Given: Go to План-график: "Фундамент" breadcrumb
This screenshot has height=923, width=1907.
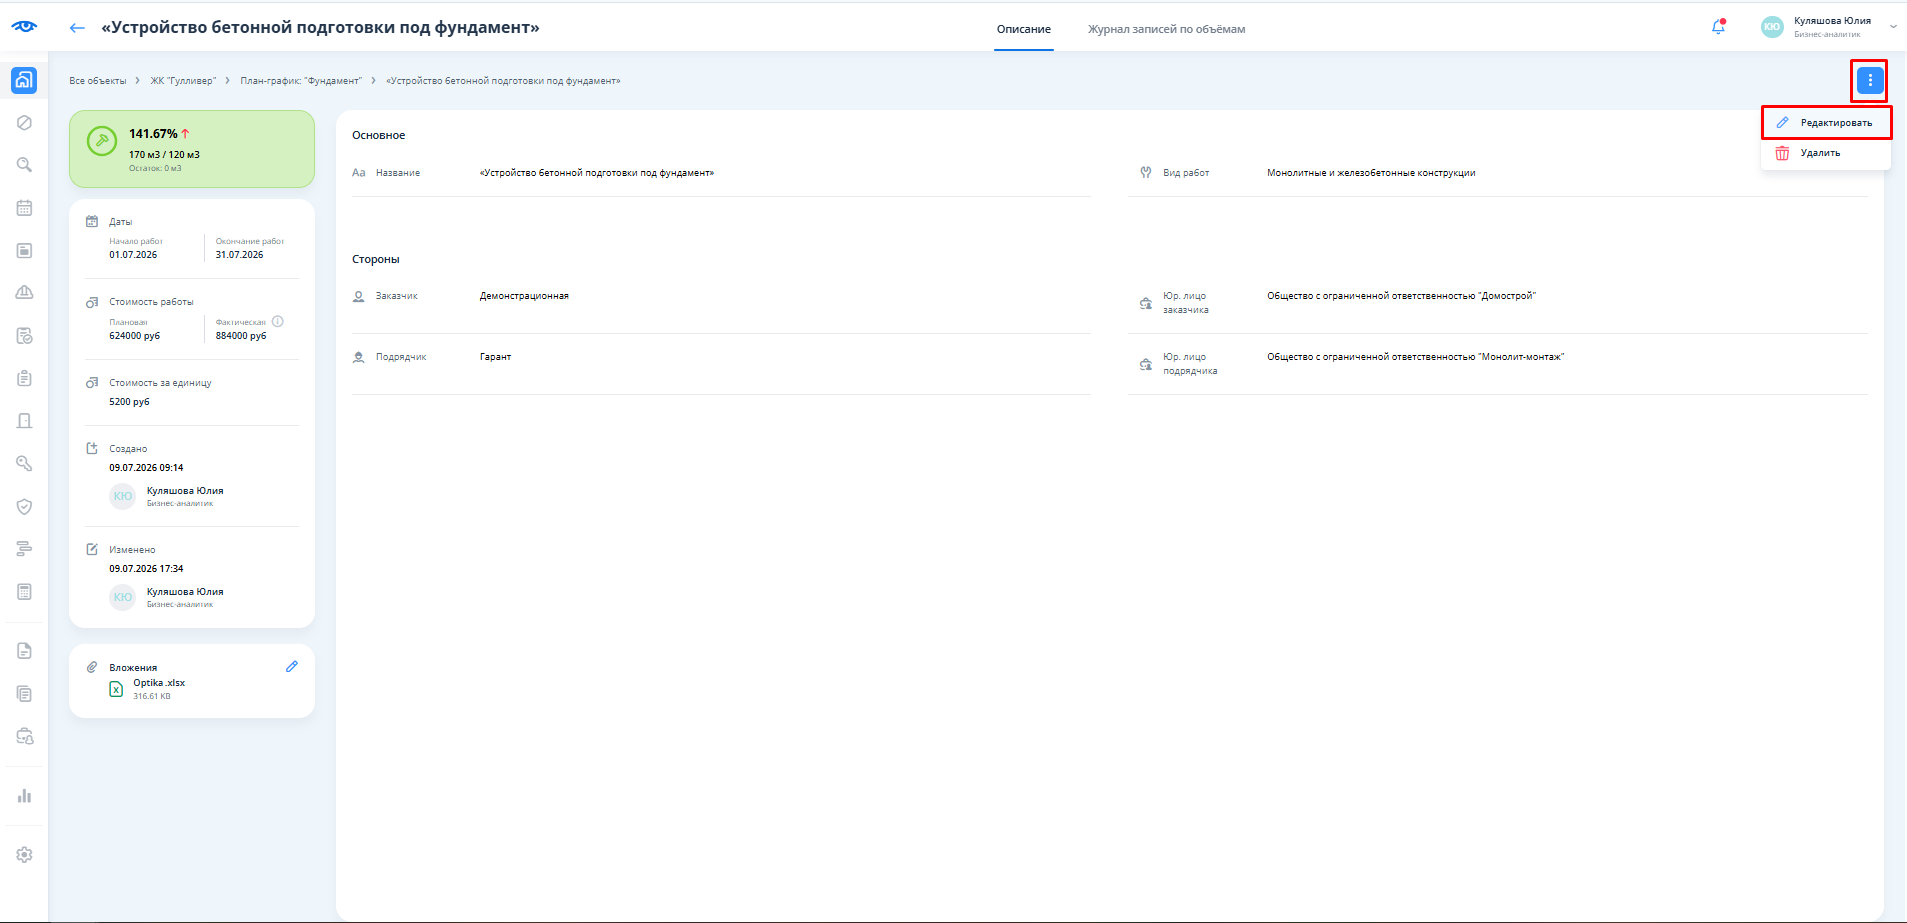Looking at the screenshot, I should (x=301, y=81).
